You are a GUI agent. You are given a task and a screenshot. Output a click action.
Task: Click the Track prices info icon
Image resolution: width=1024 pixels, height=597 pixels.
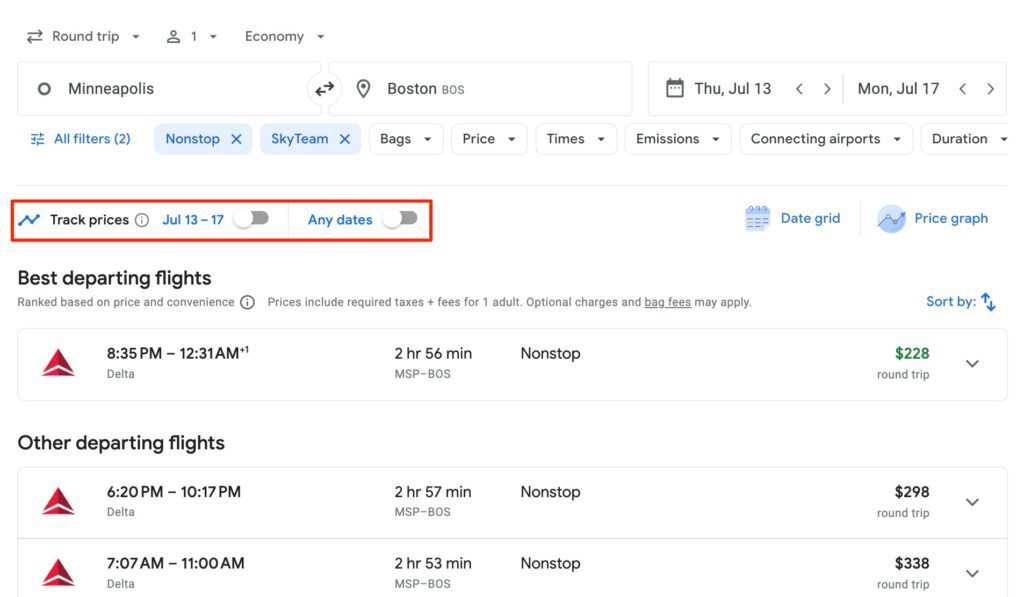click(x=142, y=220)
